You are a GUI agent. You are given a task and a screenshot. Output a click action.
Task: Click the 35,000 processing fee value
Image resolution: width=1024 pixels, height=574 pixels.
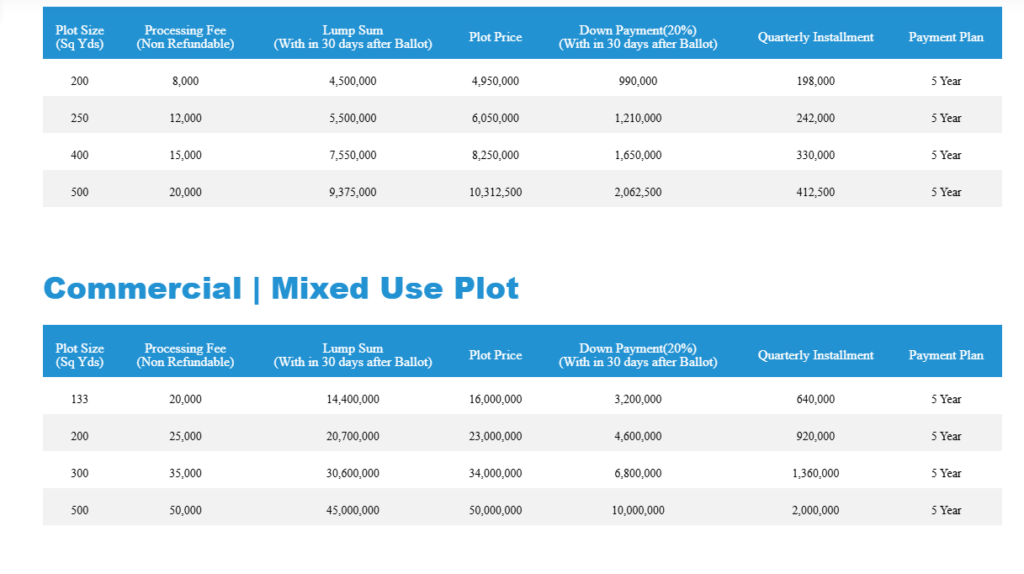(185, 473)
